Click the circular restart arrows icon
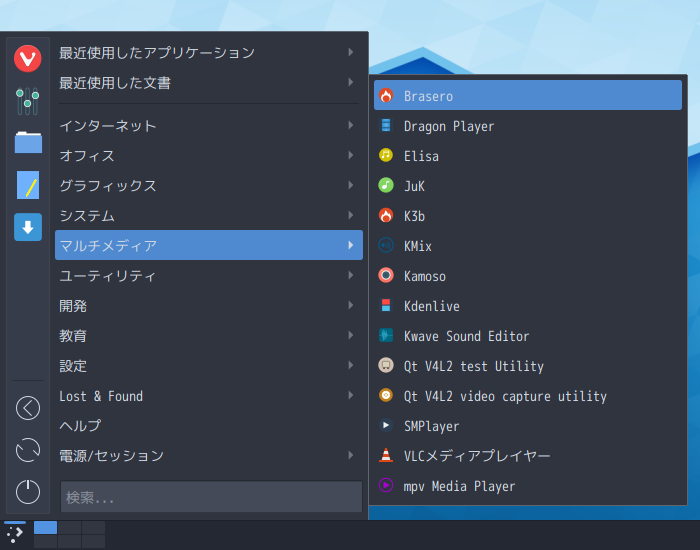700x550 pixels. click(28, 450)
